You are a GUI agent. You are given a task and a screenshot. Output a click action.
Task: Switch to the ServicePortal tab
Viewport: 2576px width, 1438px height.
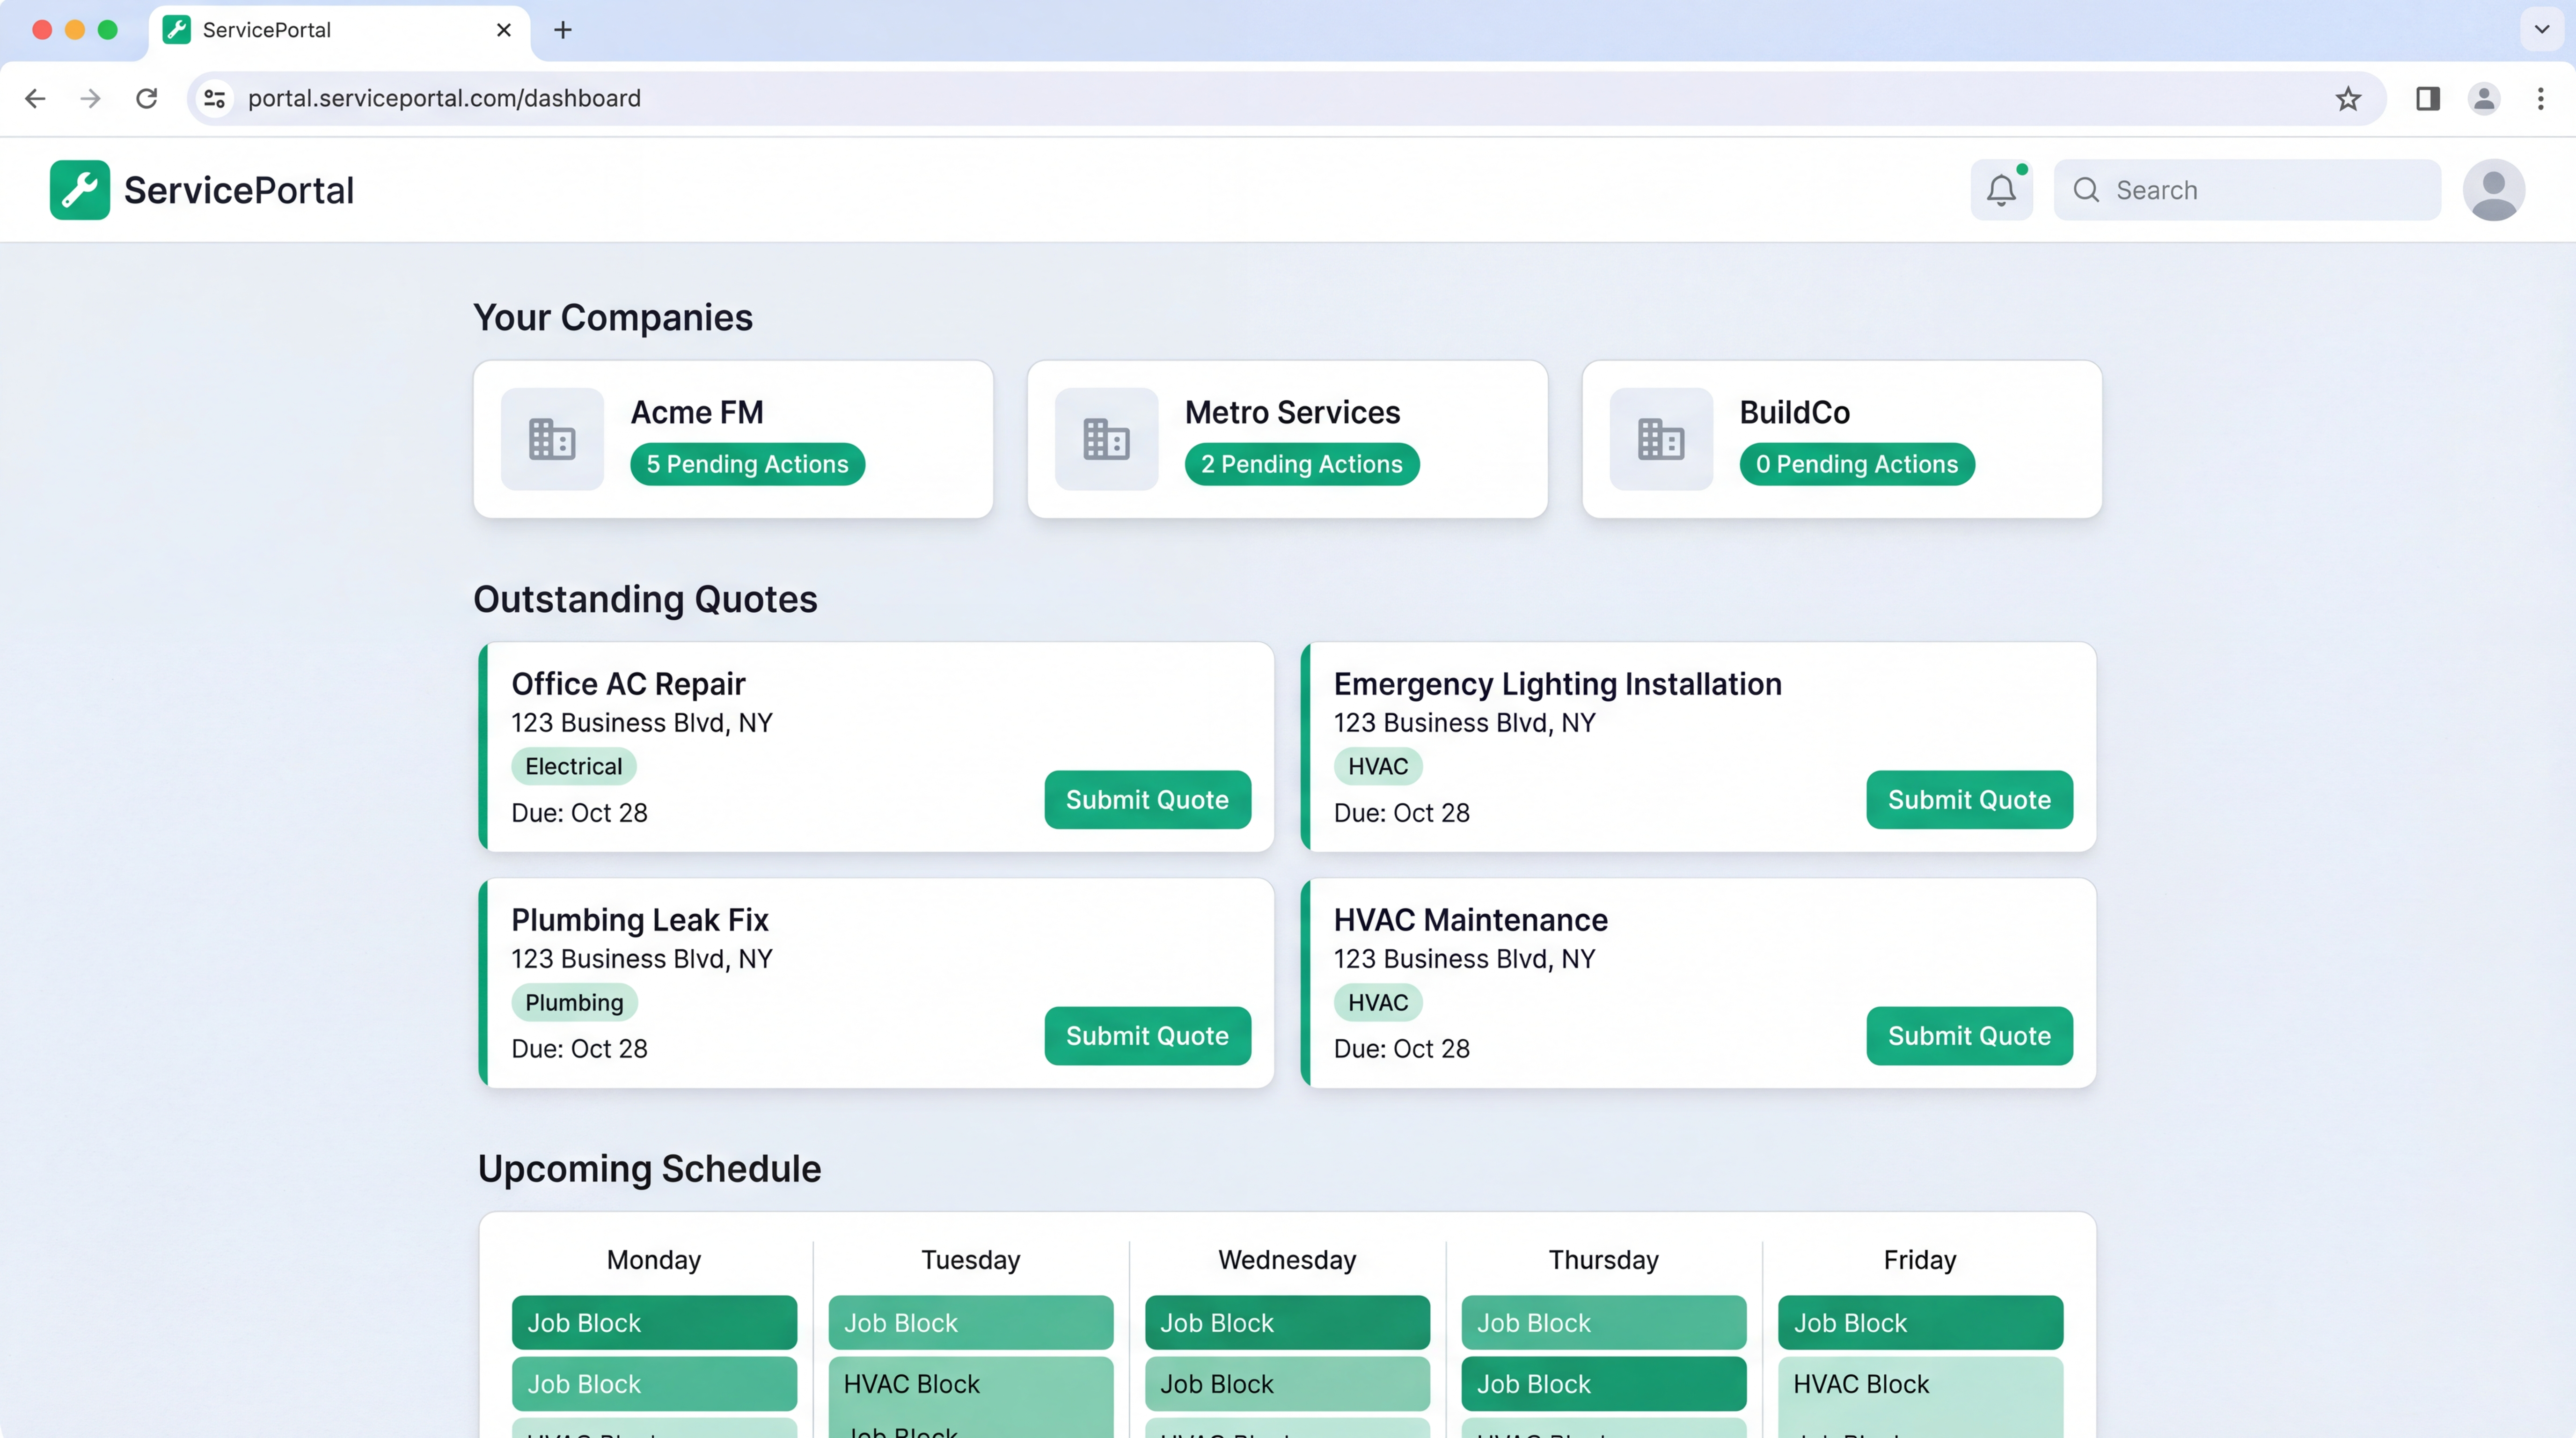[267, 30]
